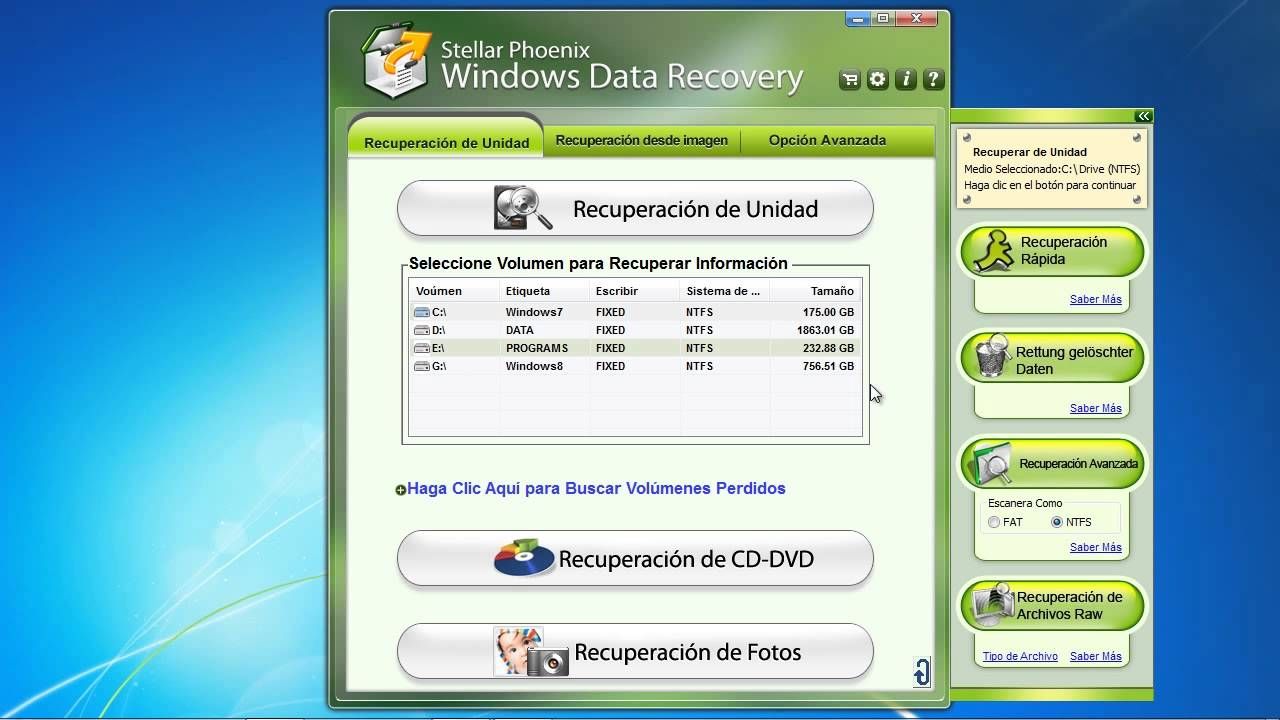1280x720 pixels.
Task: Click the folder magnifier Recuperación Avanzada icon
Action: (x=991, y=463)
